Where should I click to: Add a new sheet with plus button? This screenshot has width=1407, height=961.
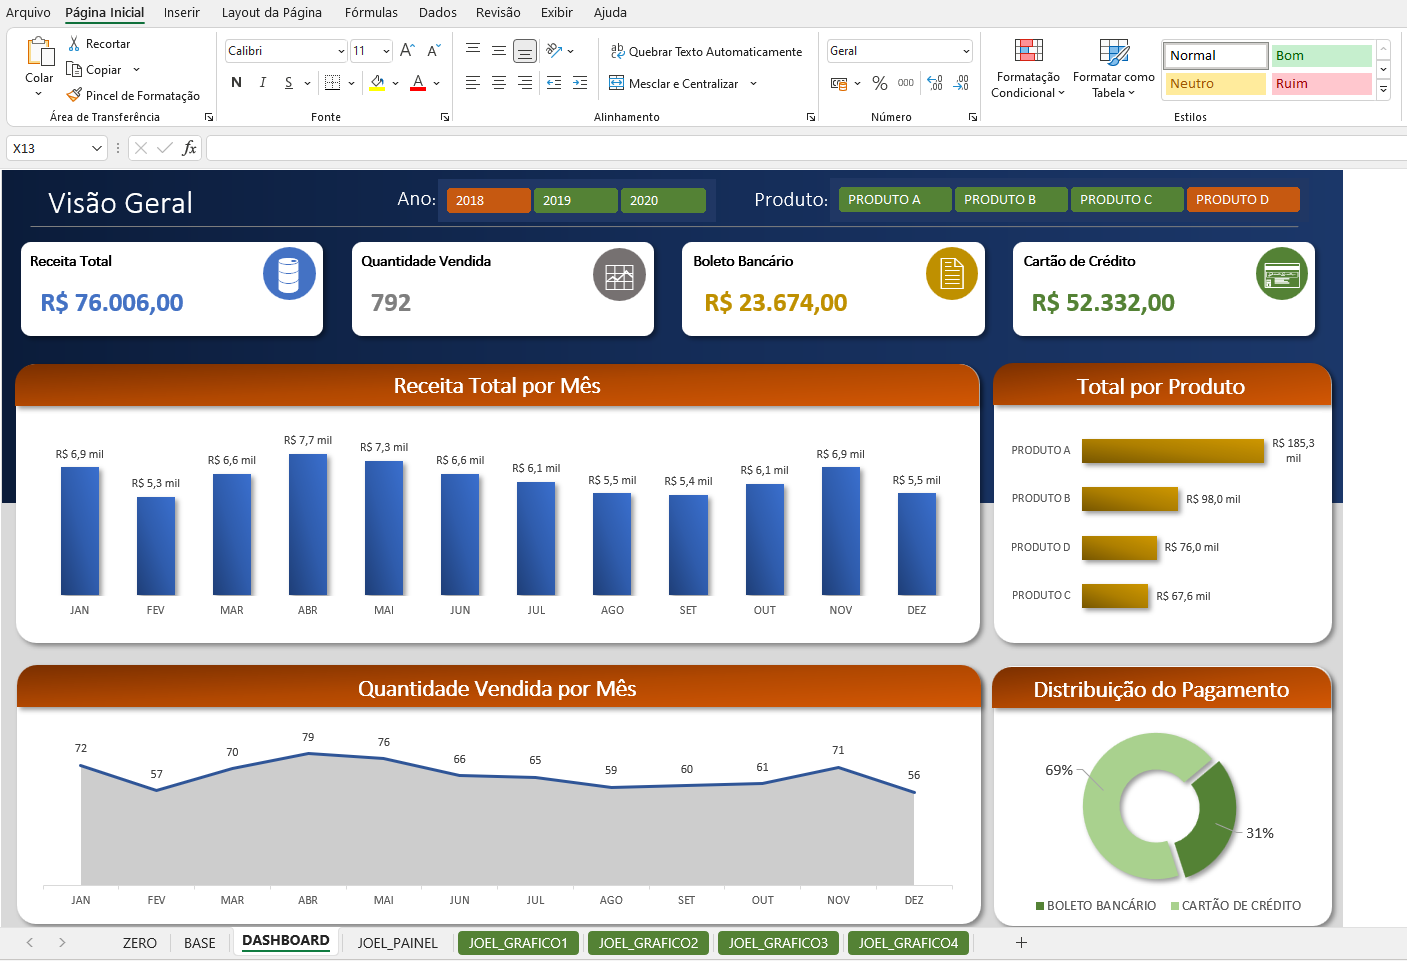coord(1021,943)
